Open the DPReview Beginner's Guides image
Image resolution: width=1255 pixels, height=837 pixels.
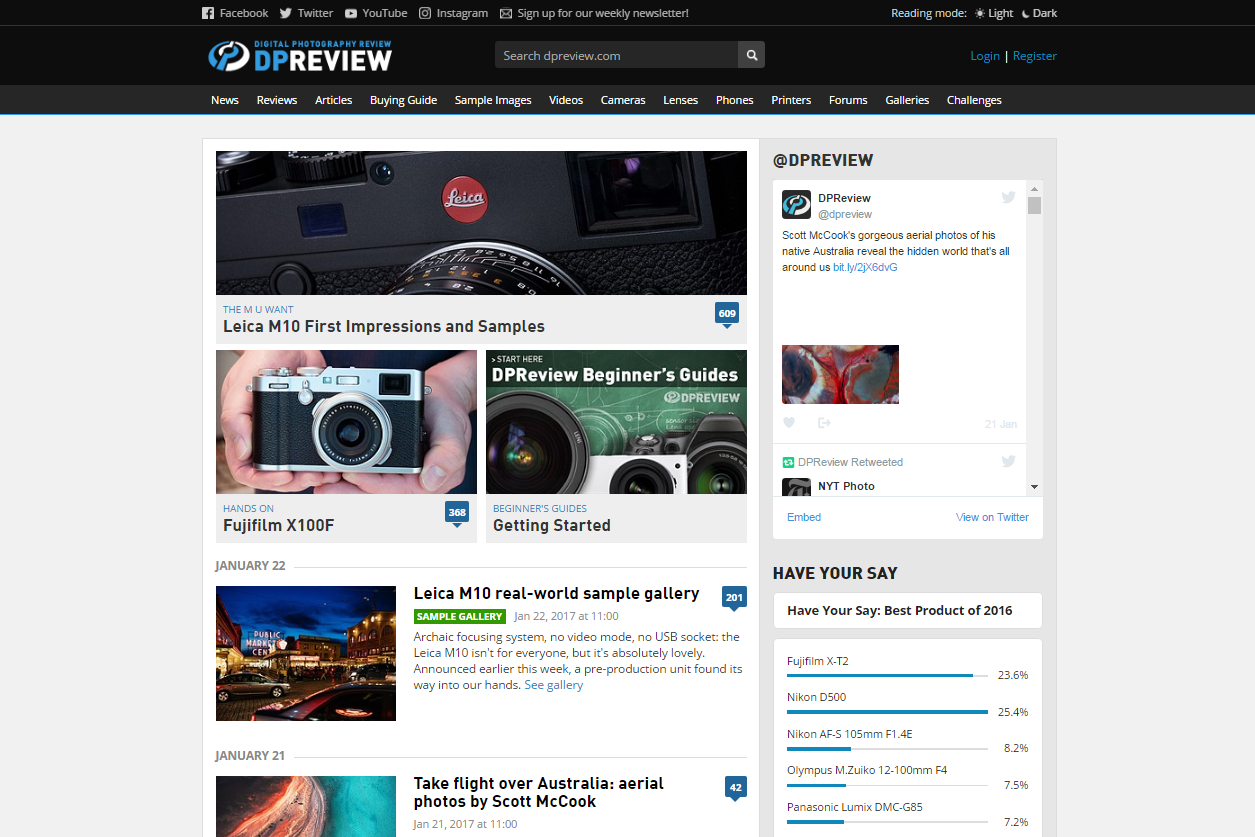point(616,422)
